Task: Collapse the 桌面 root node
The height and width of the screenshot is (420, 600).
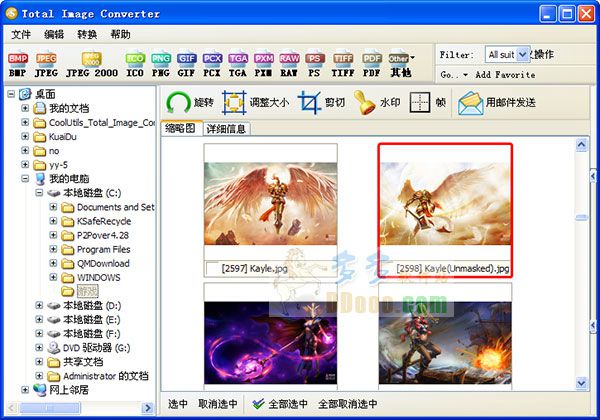Action: [x=11, y=94]
